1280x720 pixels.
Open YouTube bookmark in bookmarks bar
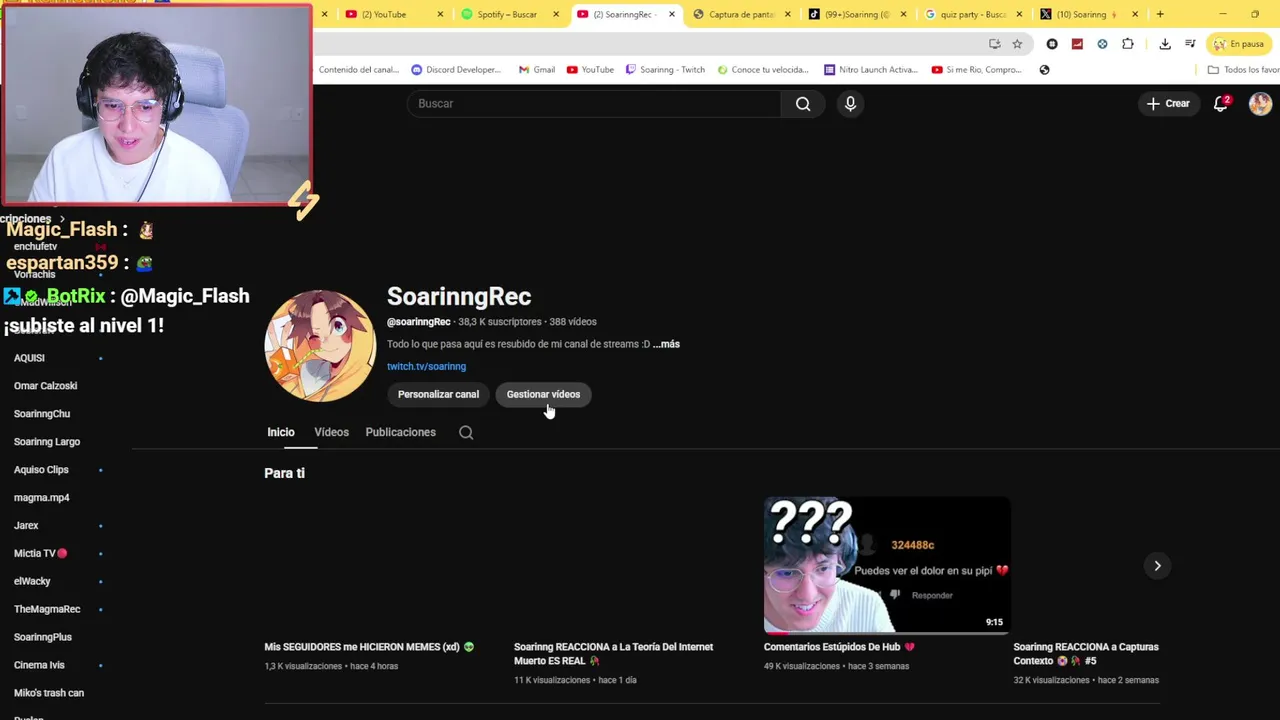(x=590, y=70)
